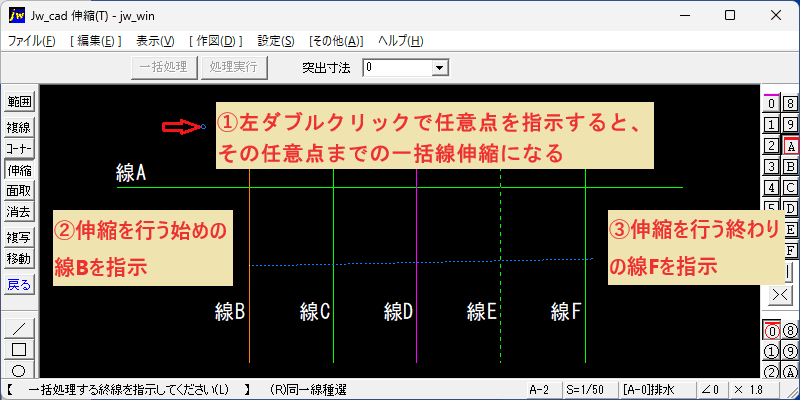Toggle layer 0 button in layer panel

point(772,104)
